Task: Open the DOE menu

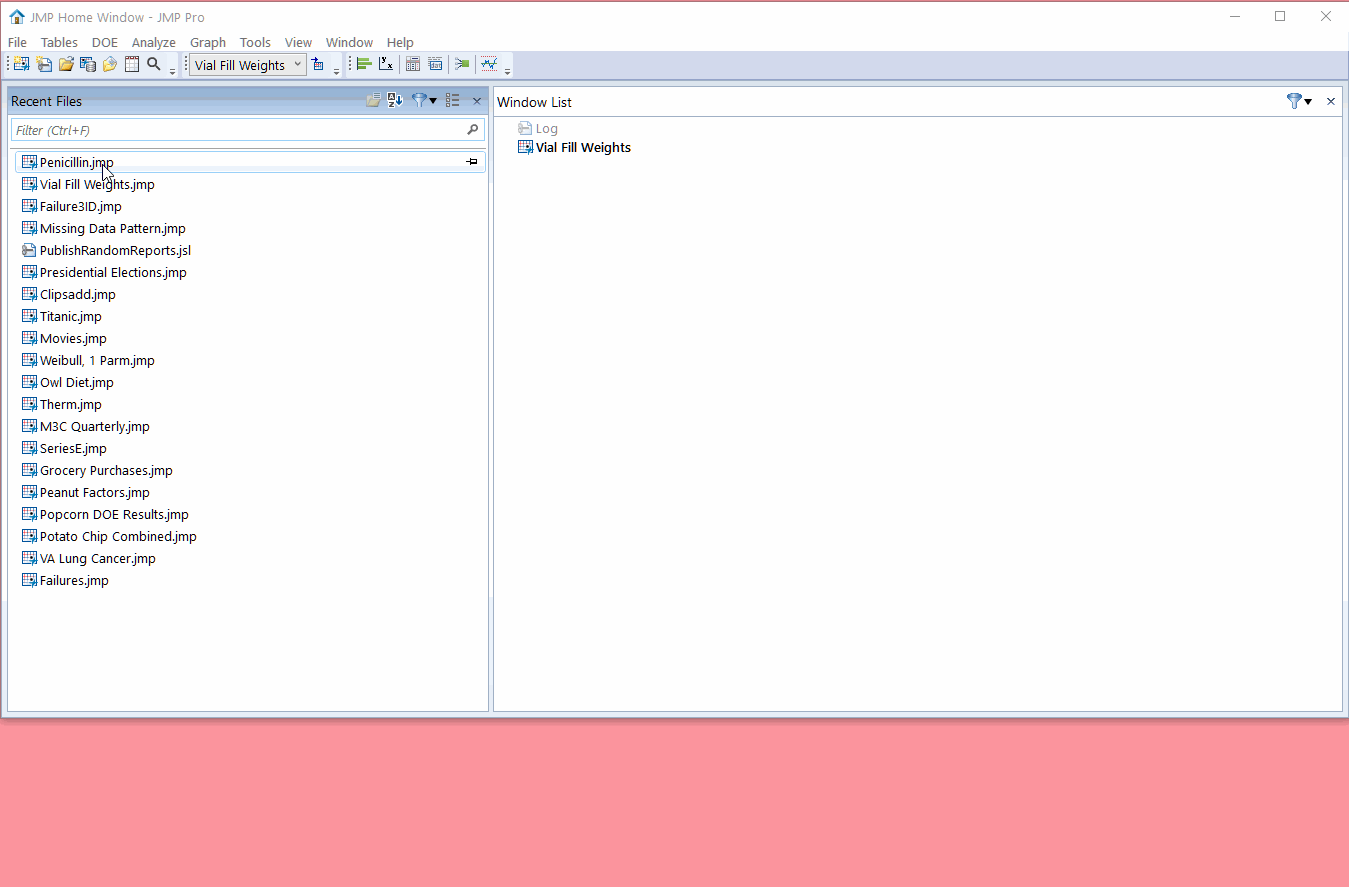Action: tap(104, 42)
